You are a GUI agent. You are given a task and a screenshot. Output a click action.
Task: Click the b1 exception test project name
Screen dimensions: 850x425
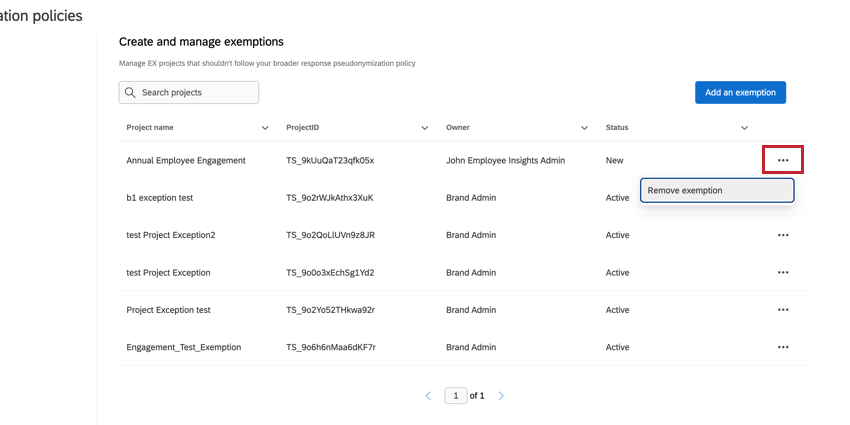click(x=160, y=198)
